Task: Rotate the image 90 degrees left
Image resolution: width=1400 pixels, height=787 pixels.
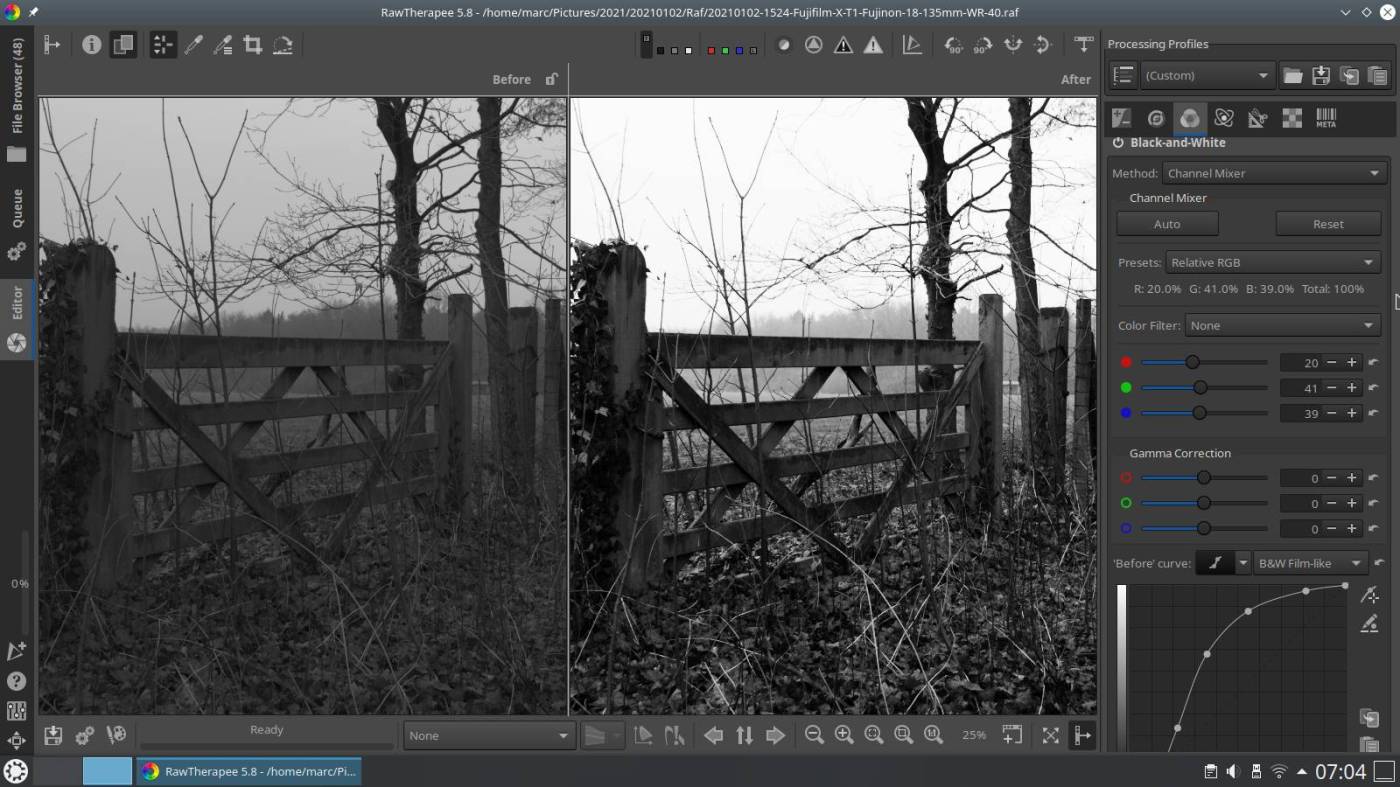Action: (x=953, y=45)
